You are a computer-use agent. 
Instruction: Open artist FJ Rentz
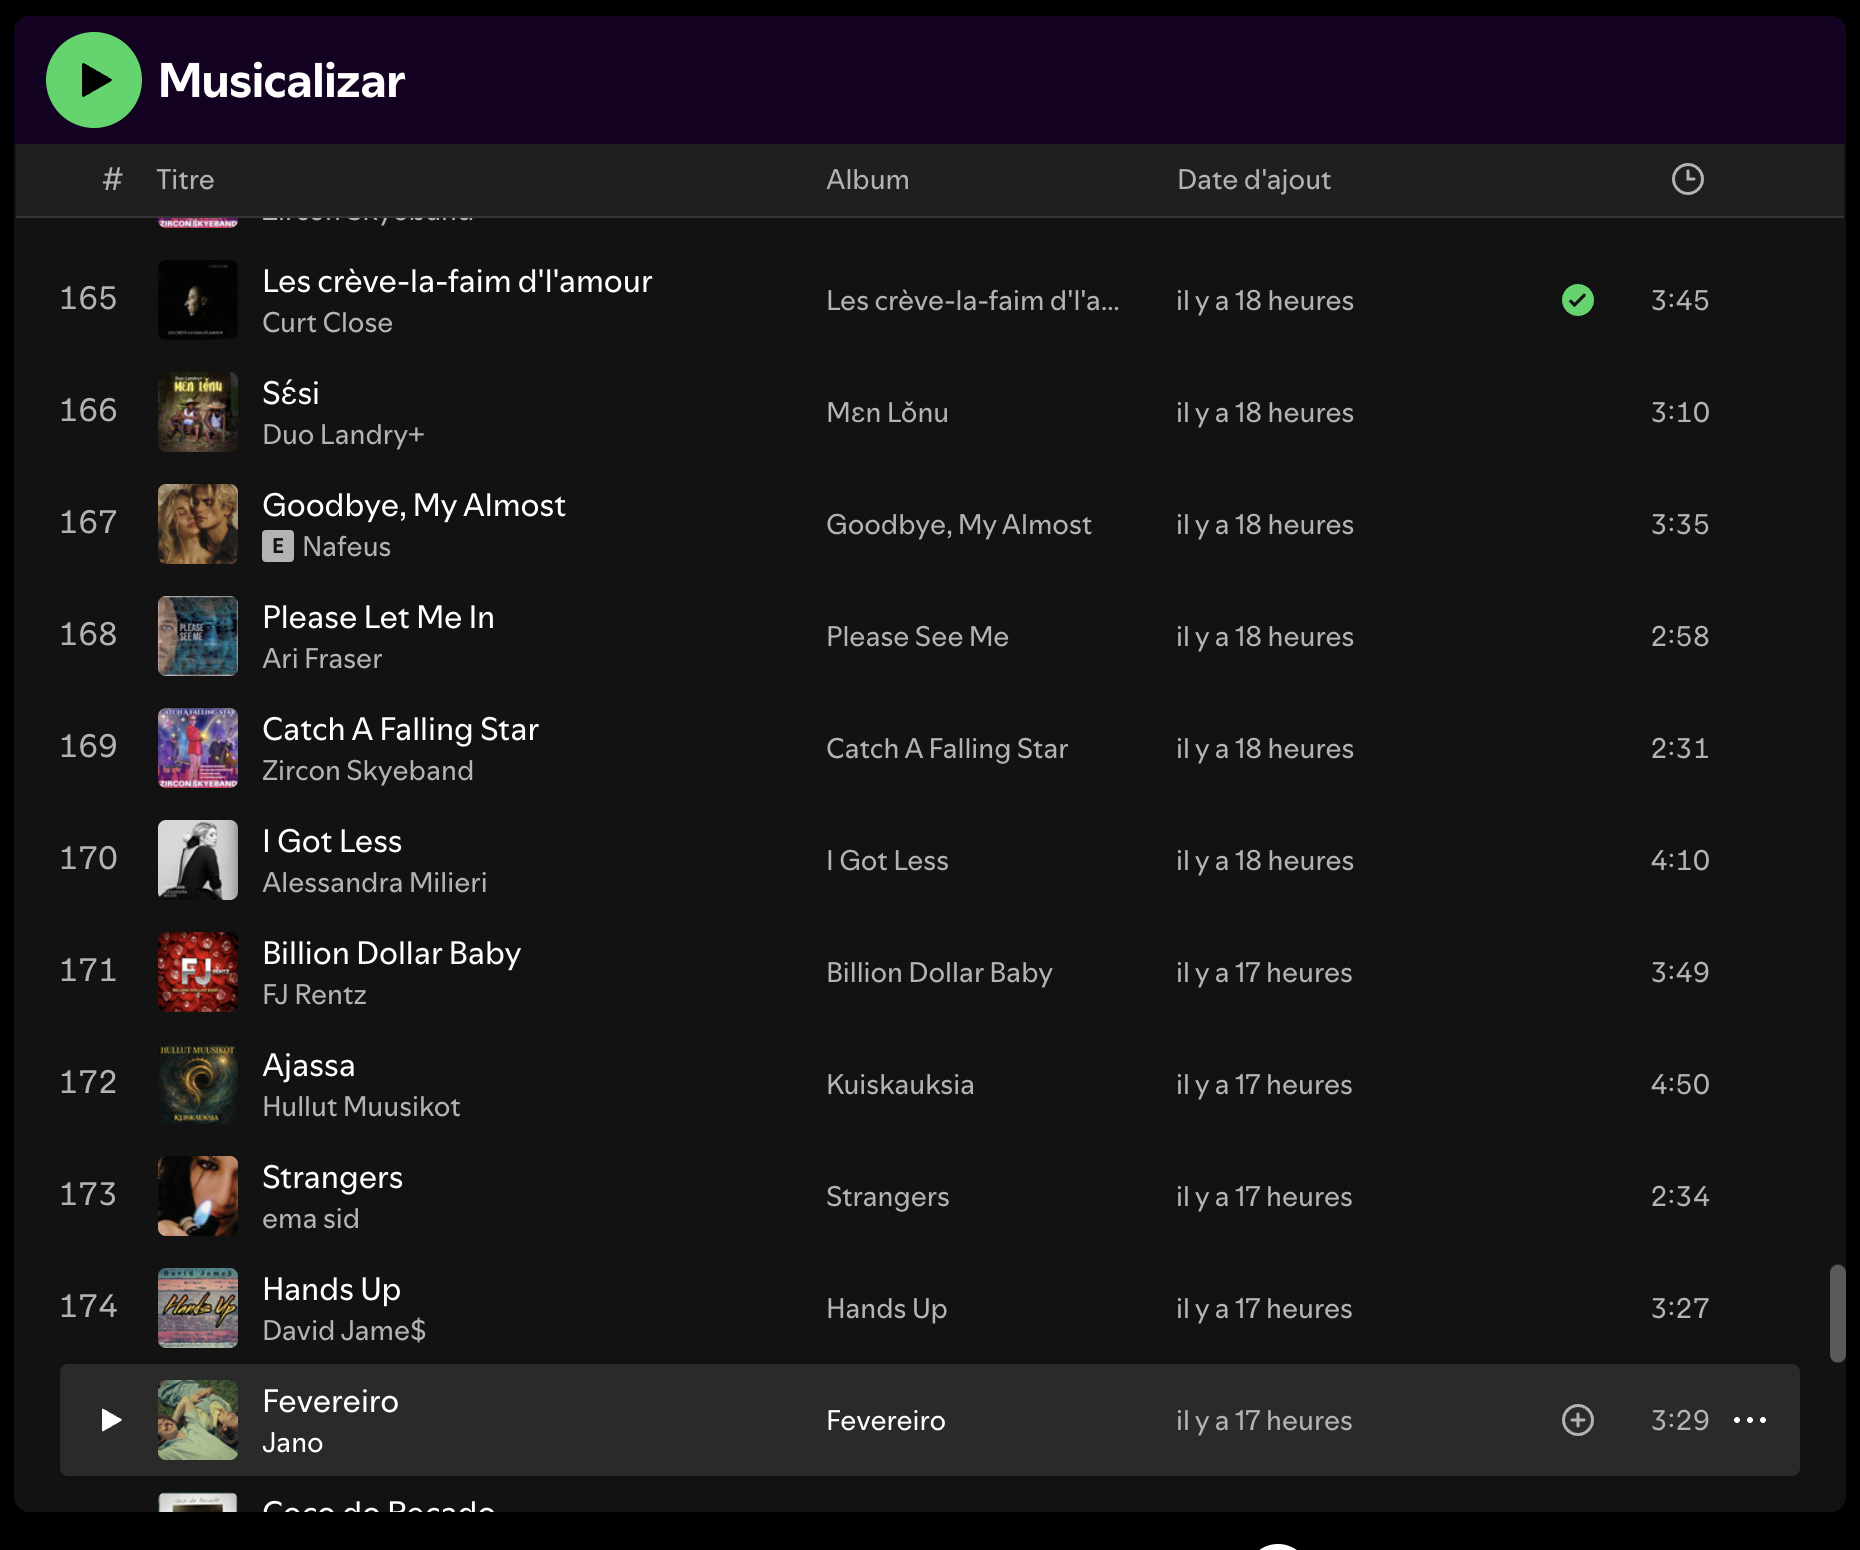coord(314,995)
